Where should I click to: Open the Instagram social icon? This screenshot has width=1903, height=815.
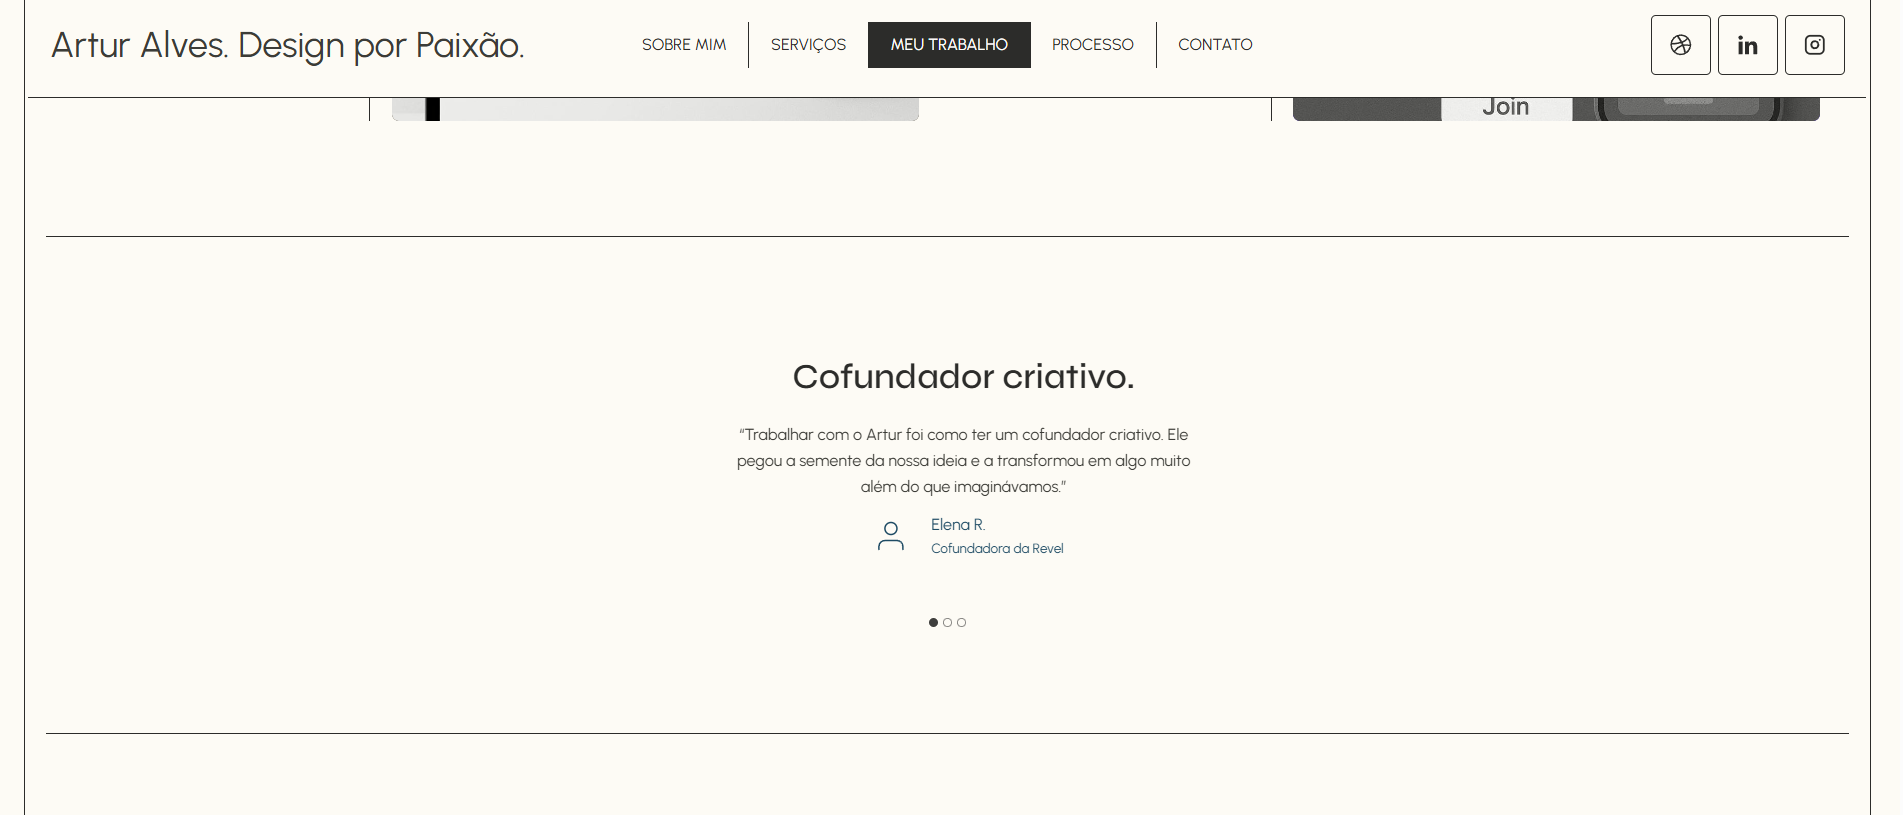(x=1814, y=45)
